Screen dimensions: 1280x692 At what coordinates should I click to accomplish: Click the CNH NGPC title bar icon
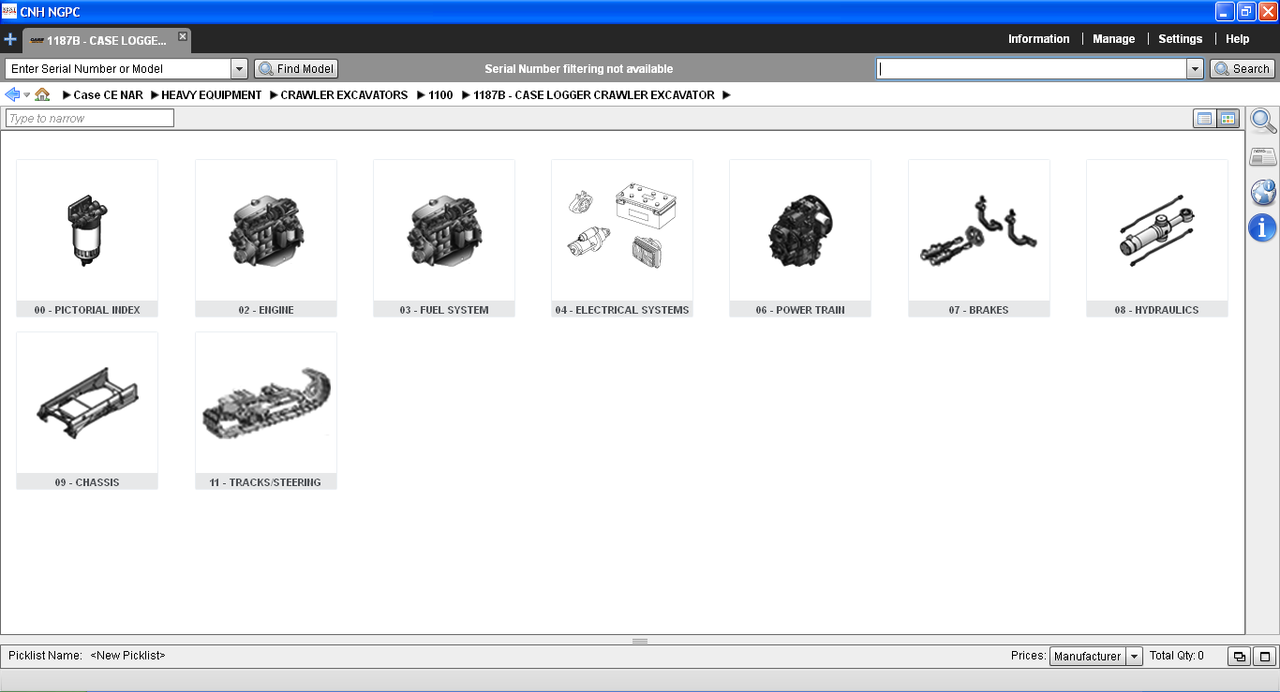pyautogui.click(x=9, y=11)
